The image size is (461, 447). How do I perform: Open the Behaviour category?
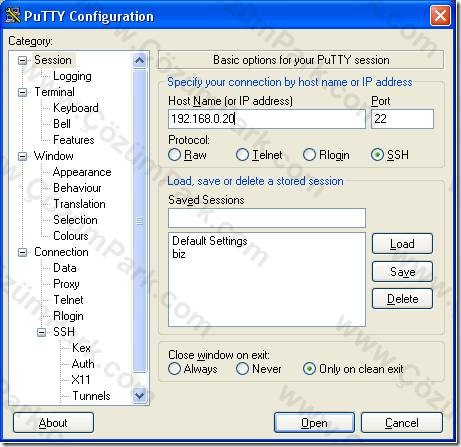pos(77,188)
